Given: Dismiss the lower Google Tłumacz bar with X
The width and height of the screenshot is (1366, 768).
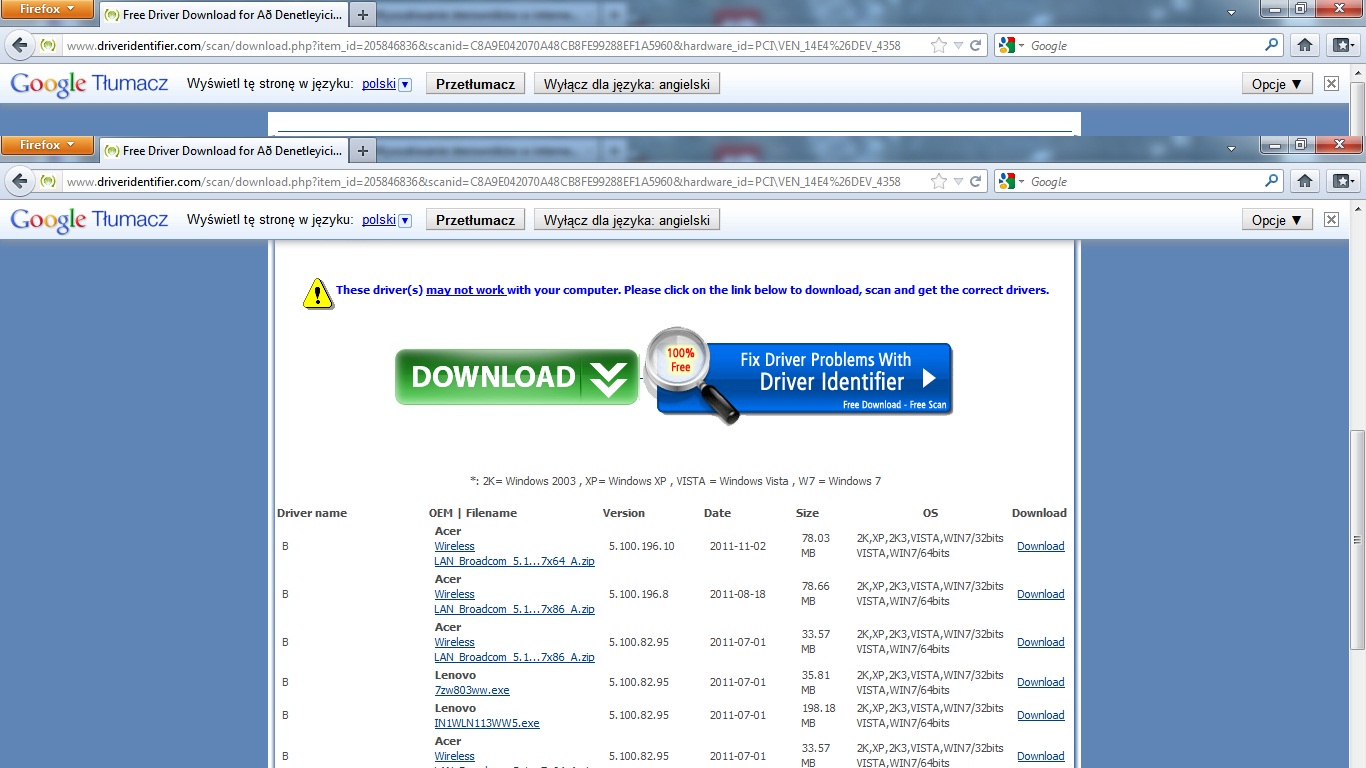Looking at the screenshot, I should click(1331, 220).
